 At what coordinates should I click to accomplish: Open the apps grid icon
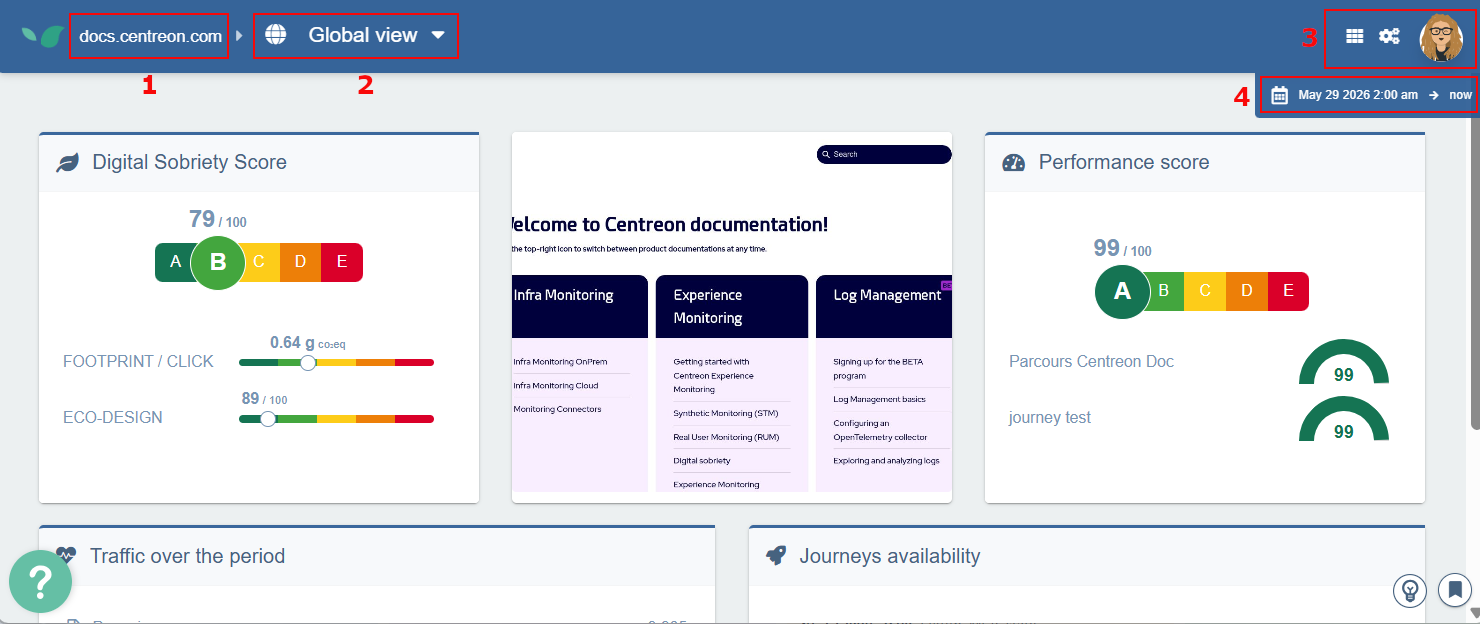(x=1354, y=36)
